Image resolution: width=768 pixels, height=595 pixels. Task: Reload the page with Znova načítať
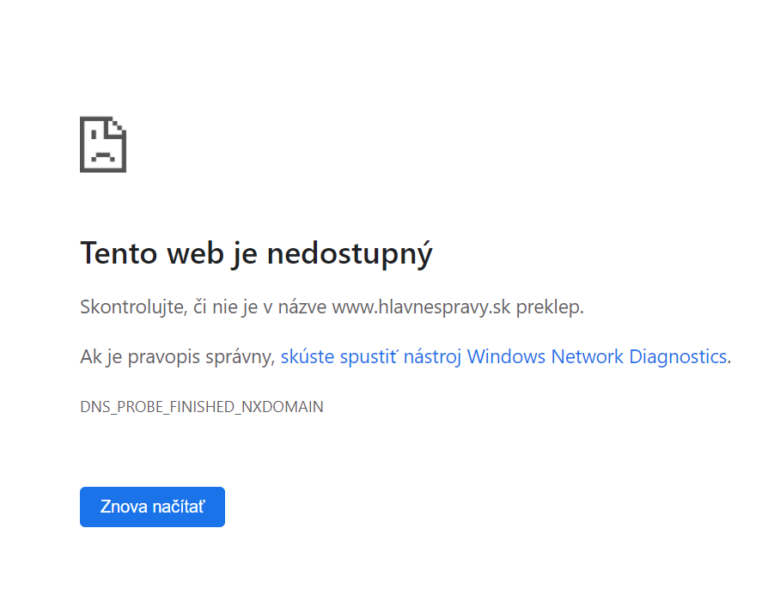152,507
